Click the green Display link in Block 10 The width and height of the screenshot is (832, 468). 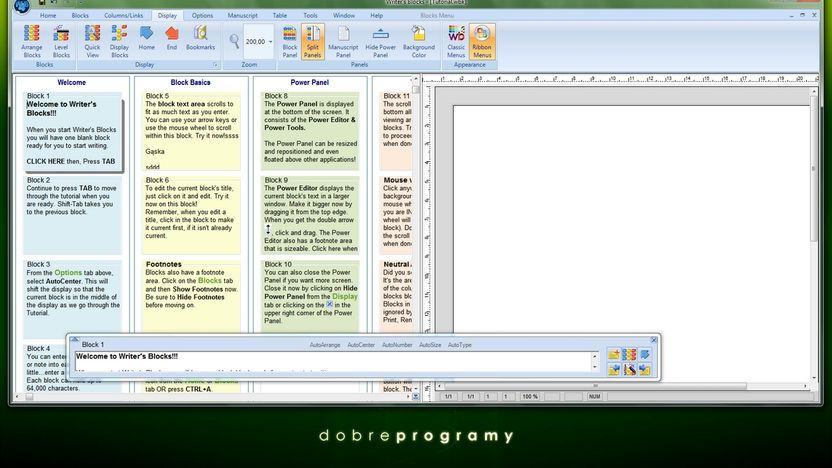(344, 297)
